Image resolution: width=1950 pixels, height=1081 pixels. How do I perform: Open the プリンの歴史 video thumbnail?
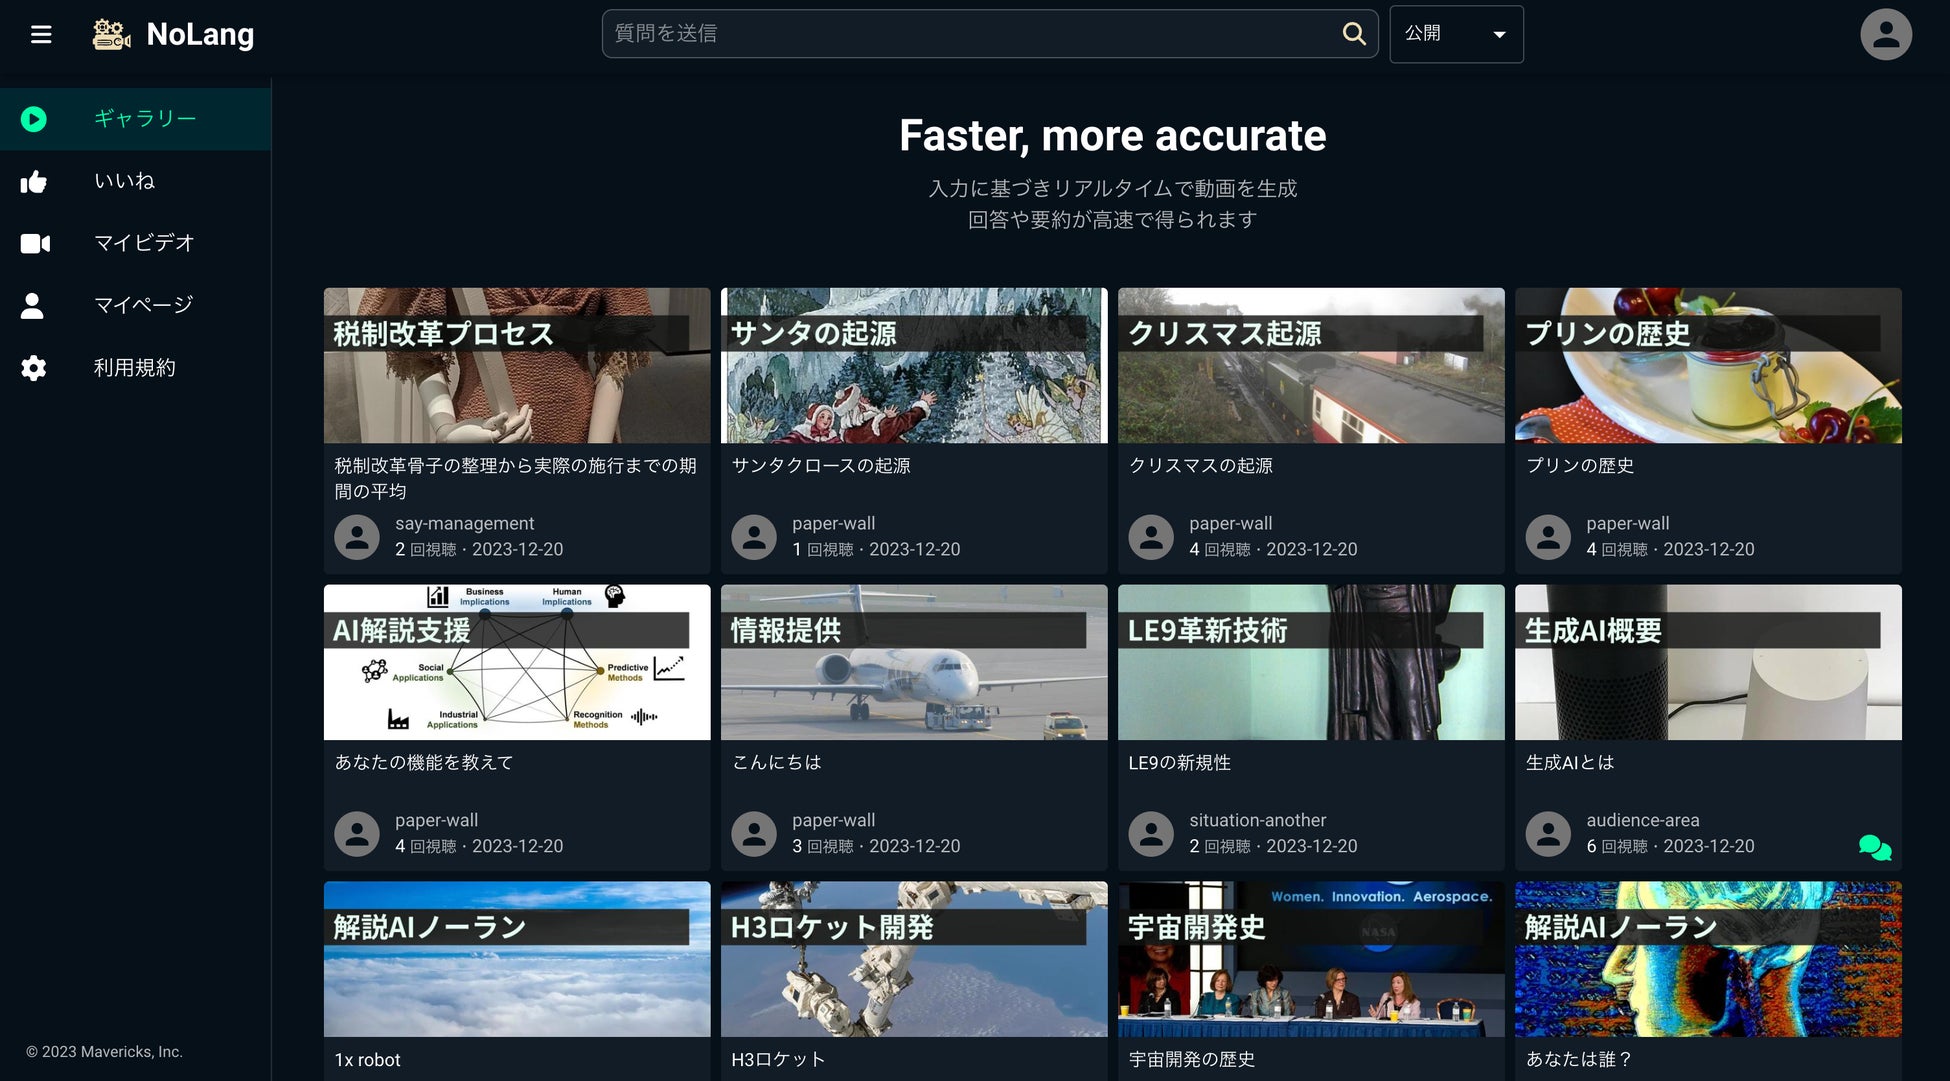pos(1707,366)
